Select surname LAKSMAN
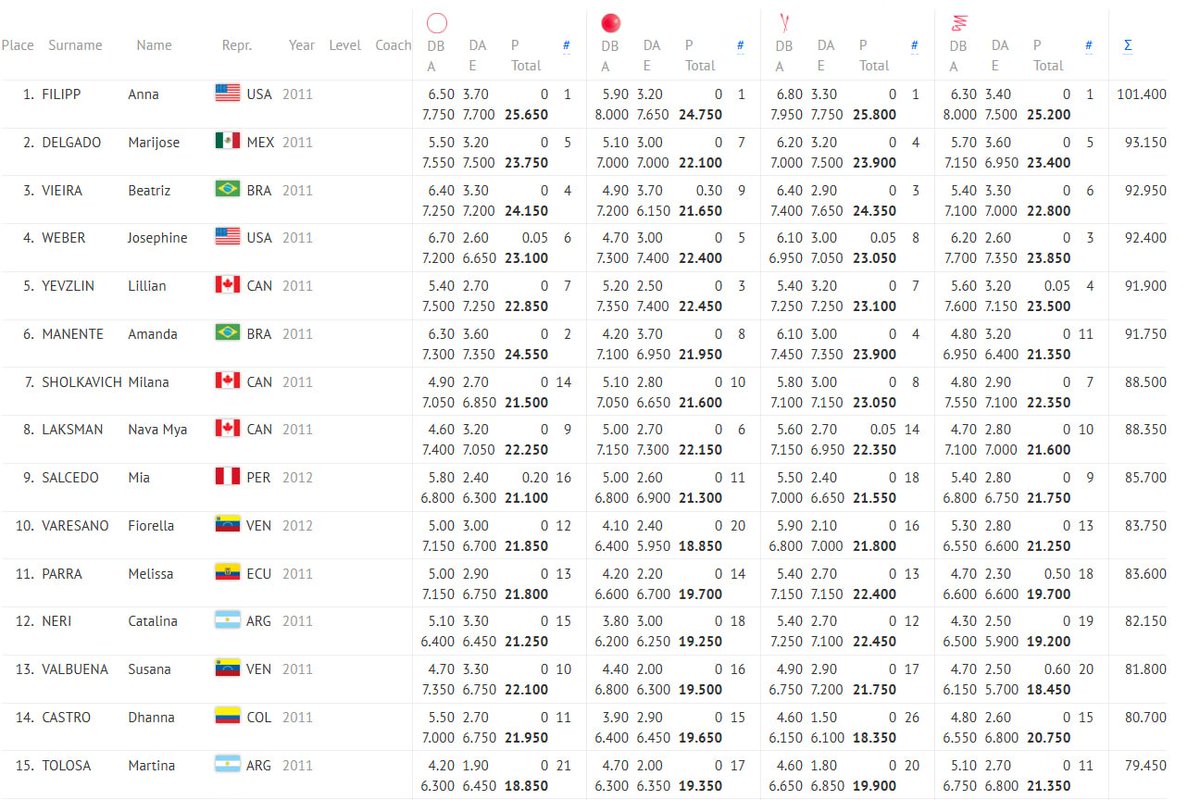 point(71,429)
